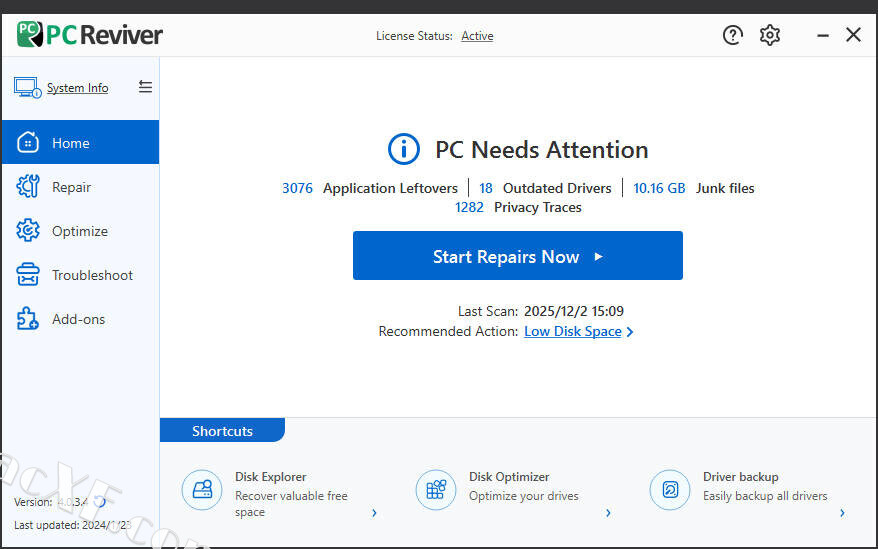
Task: Expand Disk Optimizer with its chevron arrow
Action: click(608, 513)
